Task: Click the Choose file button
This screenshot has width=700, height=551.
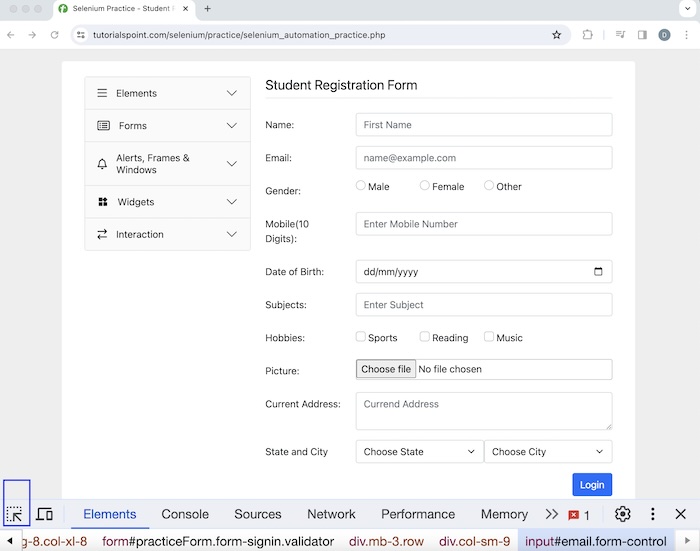Action: (386, 369)
